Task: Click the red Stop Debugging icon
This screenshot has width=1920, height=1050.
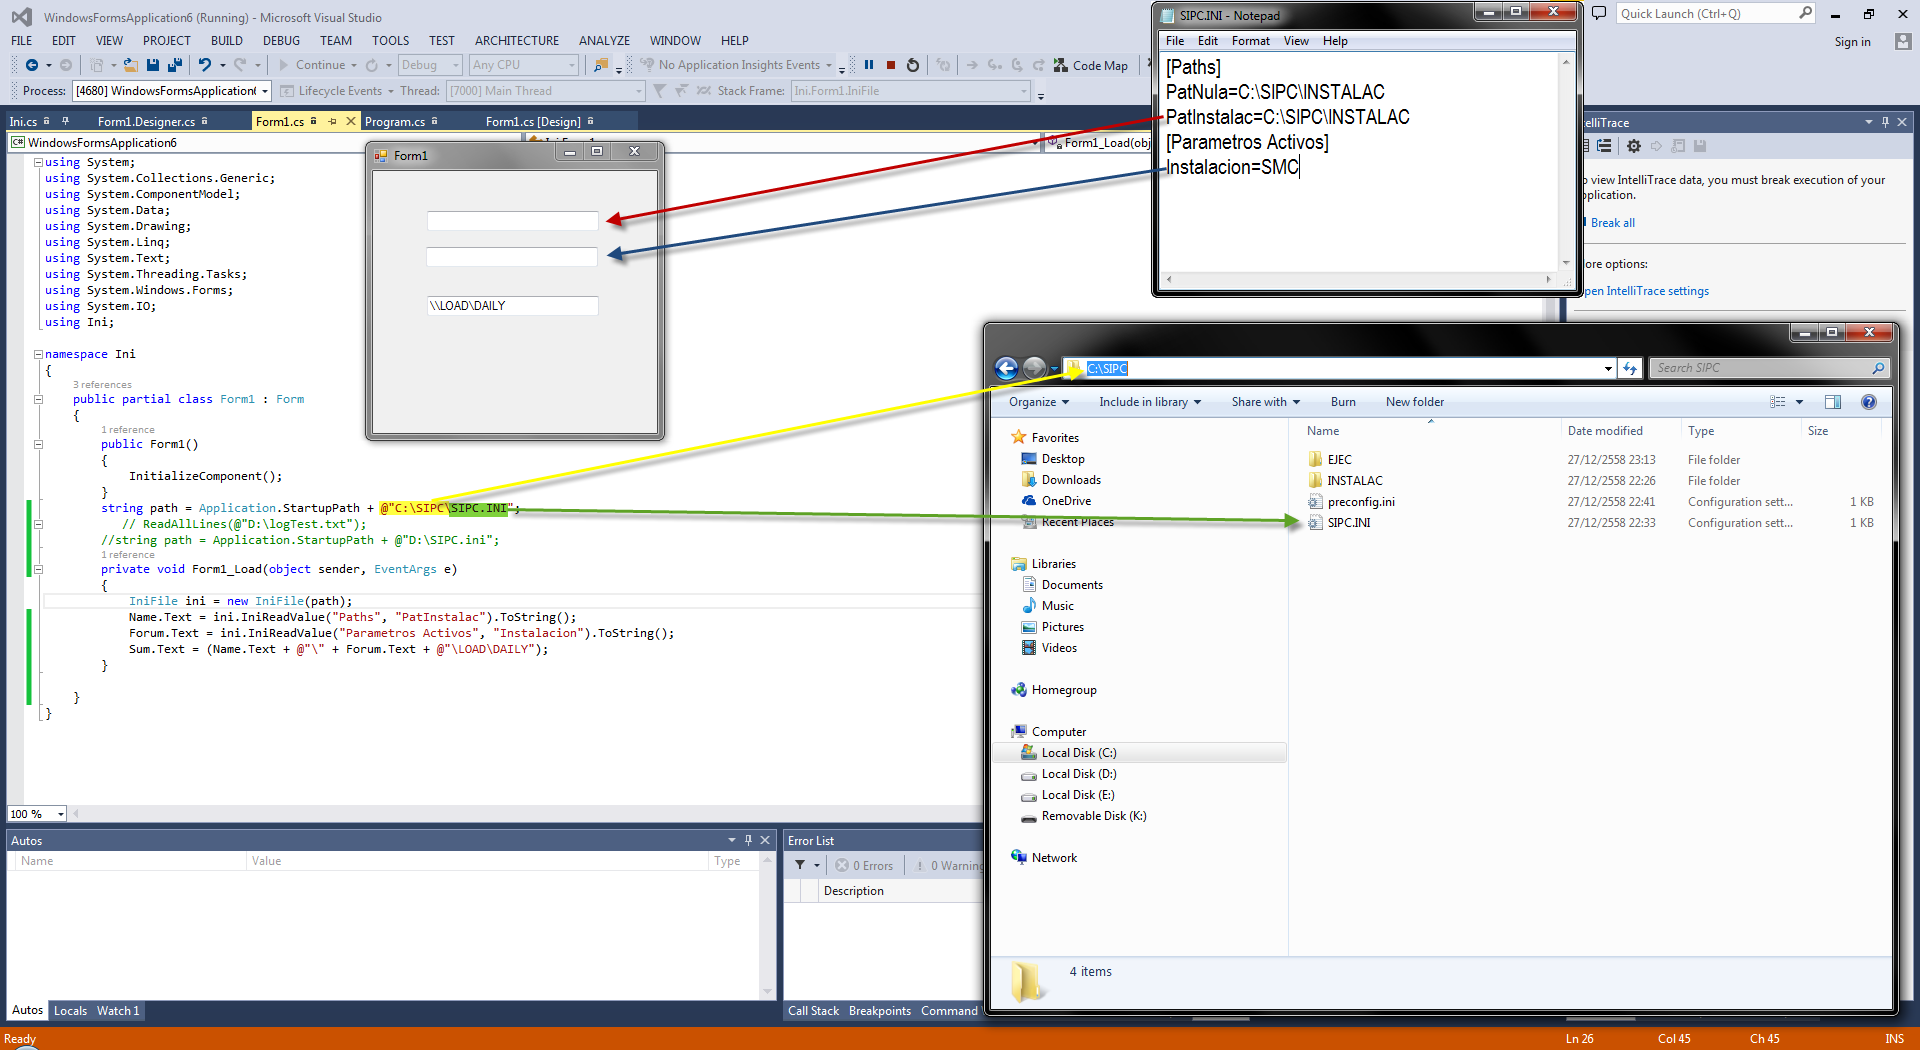Action: coord(891,65)
